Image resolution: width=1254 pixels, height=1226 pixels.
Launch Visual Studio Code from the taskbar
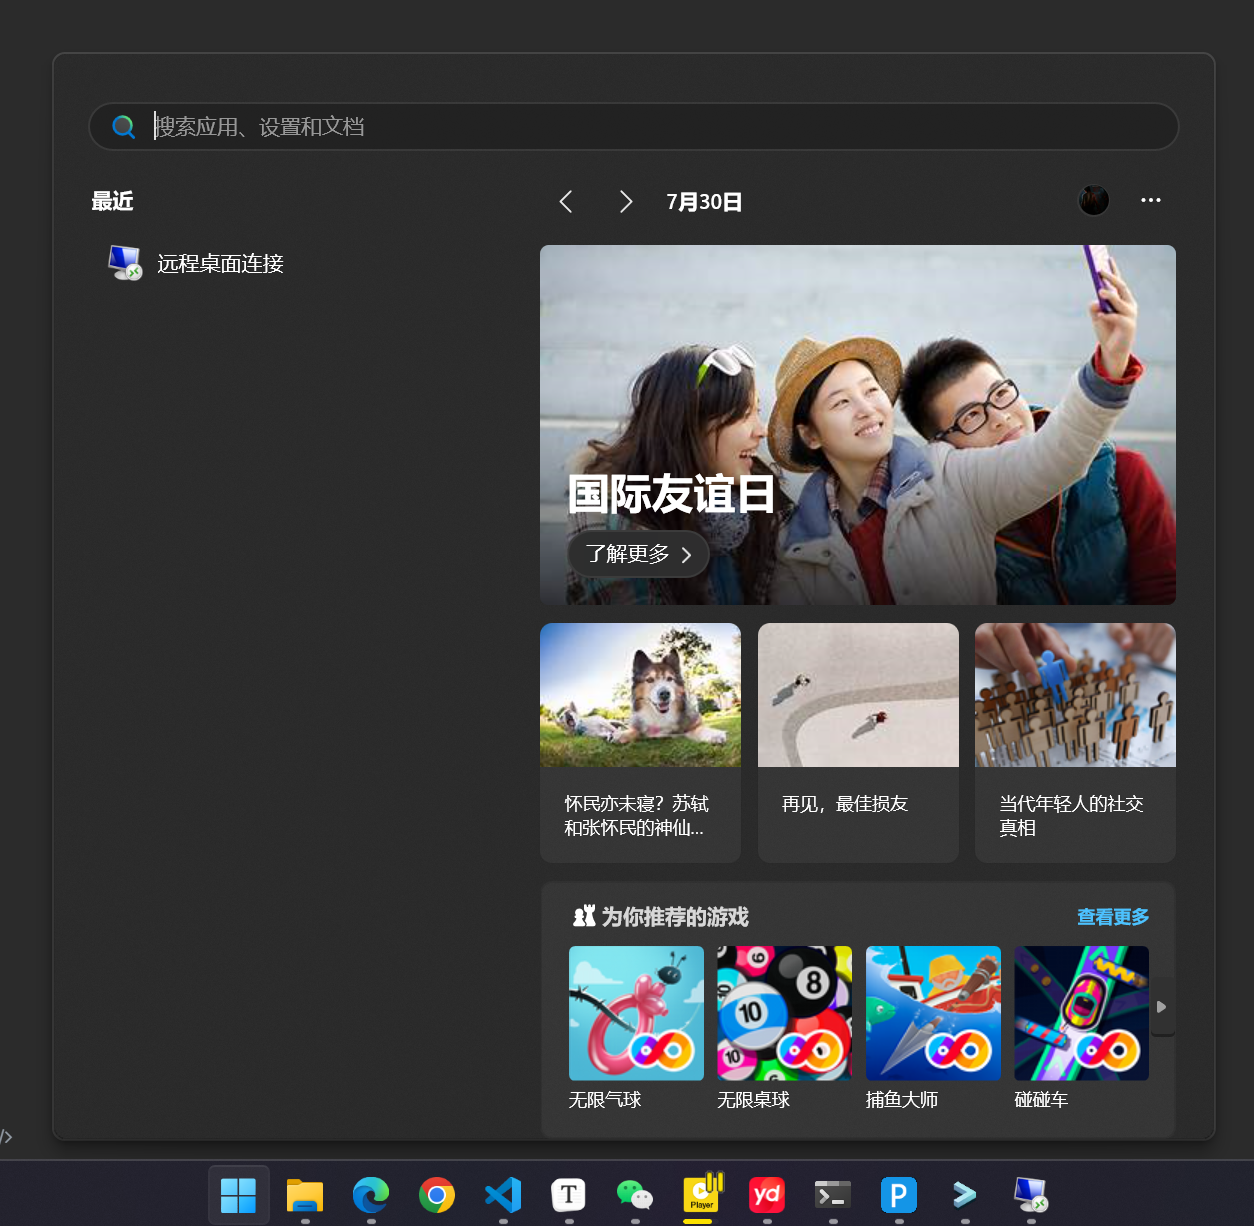click(503, 1195)
